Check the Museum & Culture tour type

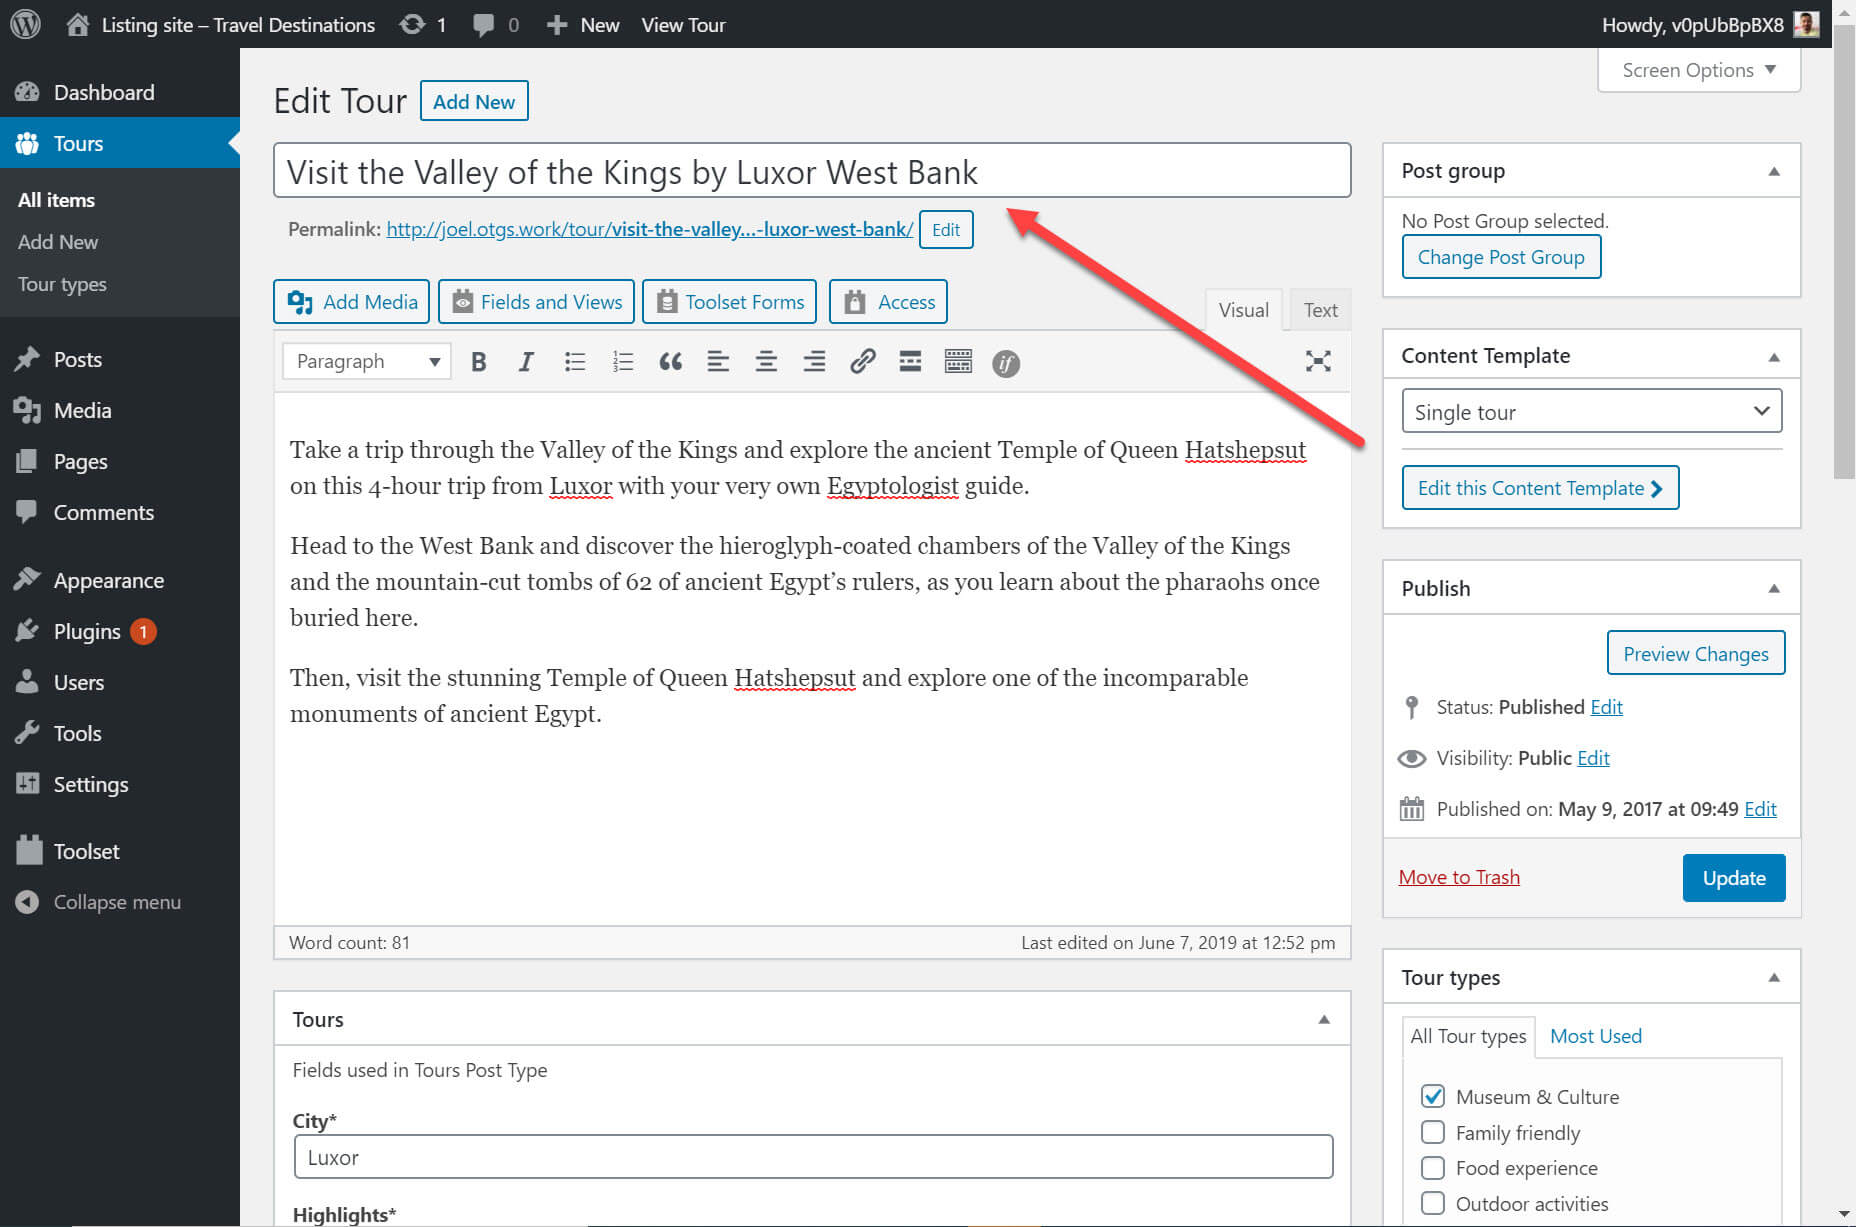[x=1432, y=1096]
